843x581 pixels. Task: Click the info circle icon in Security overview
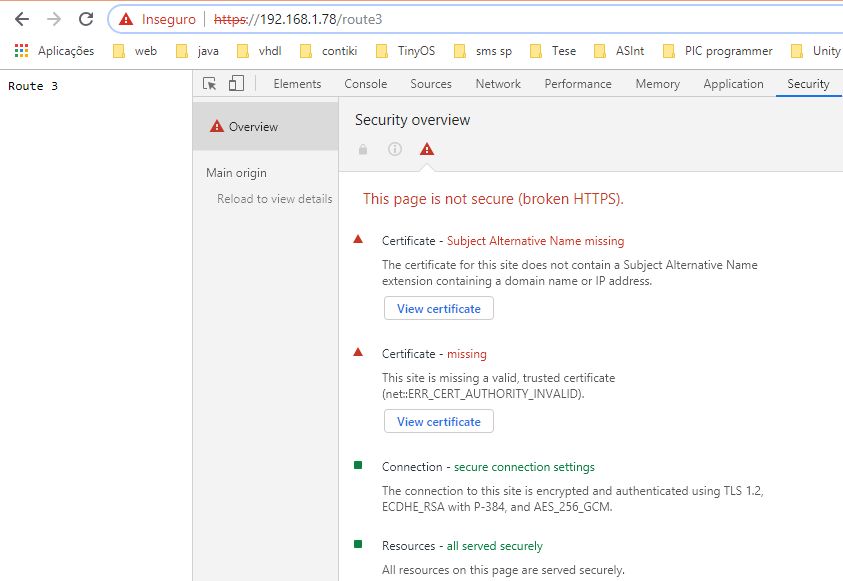pyautogui.click(x=395, y=149)
